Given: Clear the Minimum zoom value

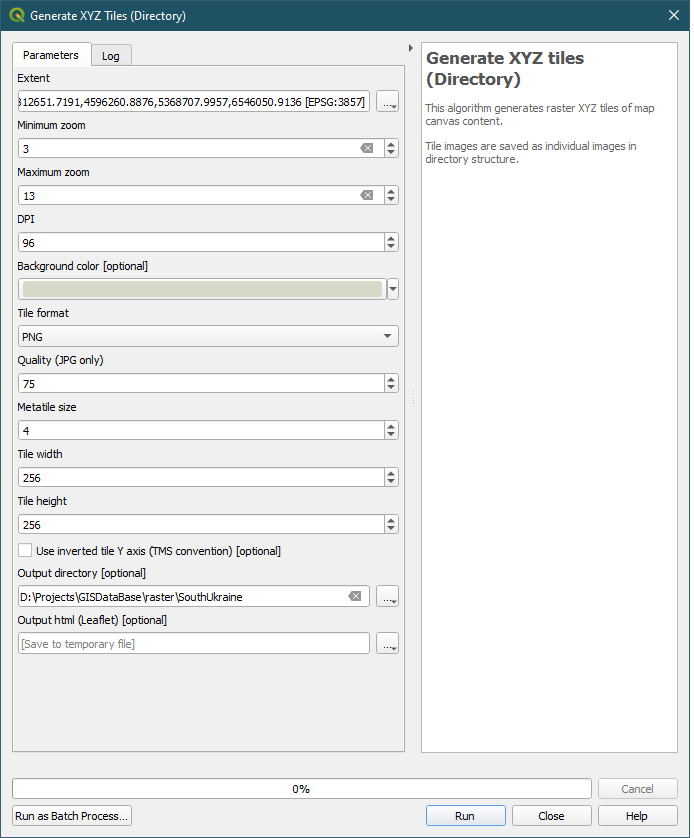Looking at the screenshot, I should pyautogui.click(x=367, y=148).
